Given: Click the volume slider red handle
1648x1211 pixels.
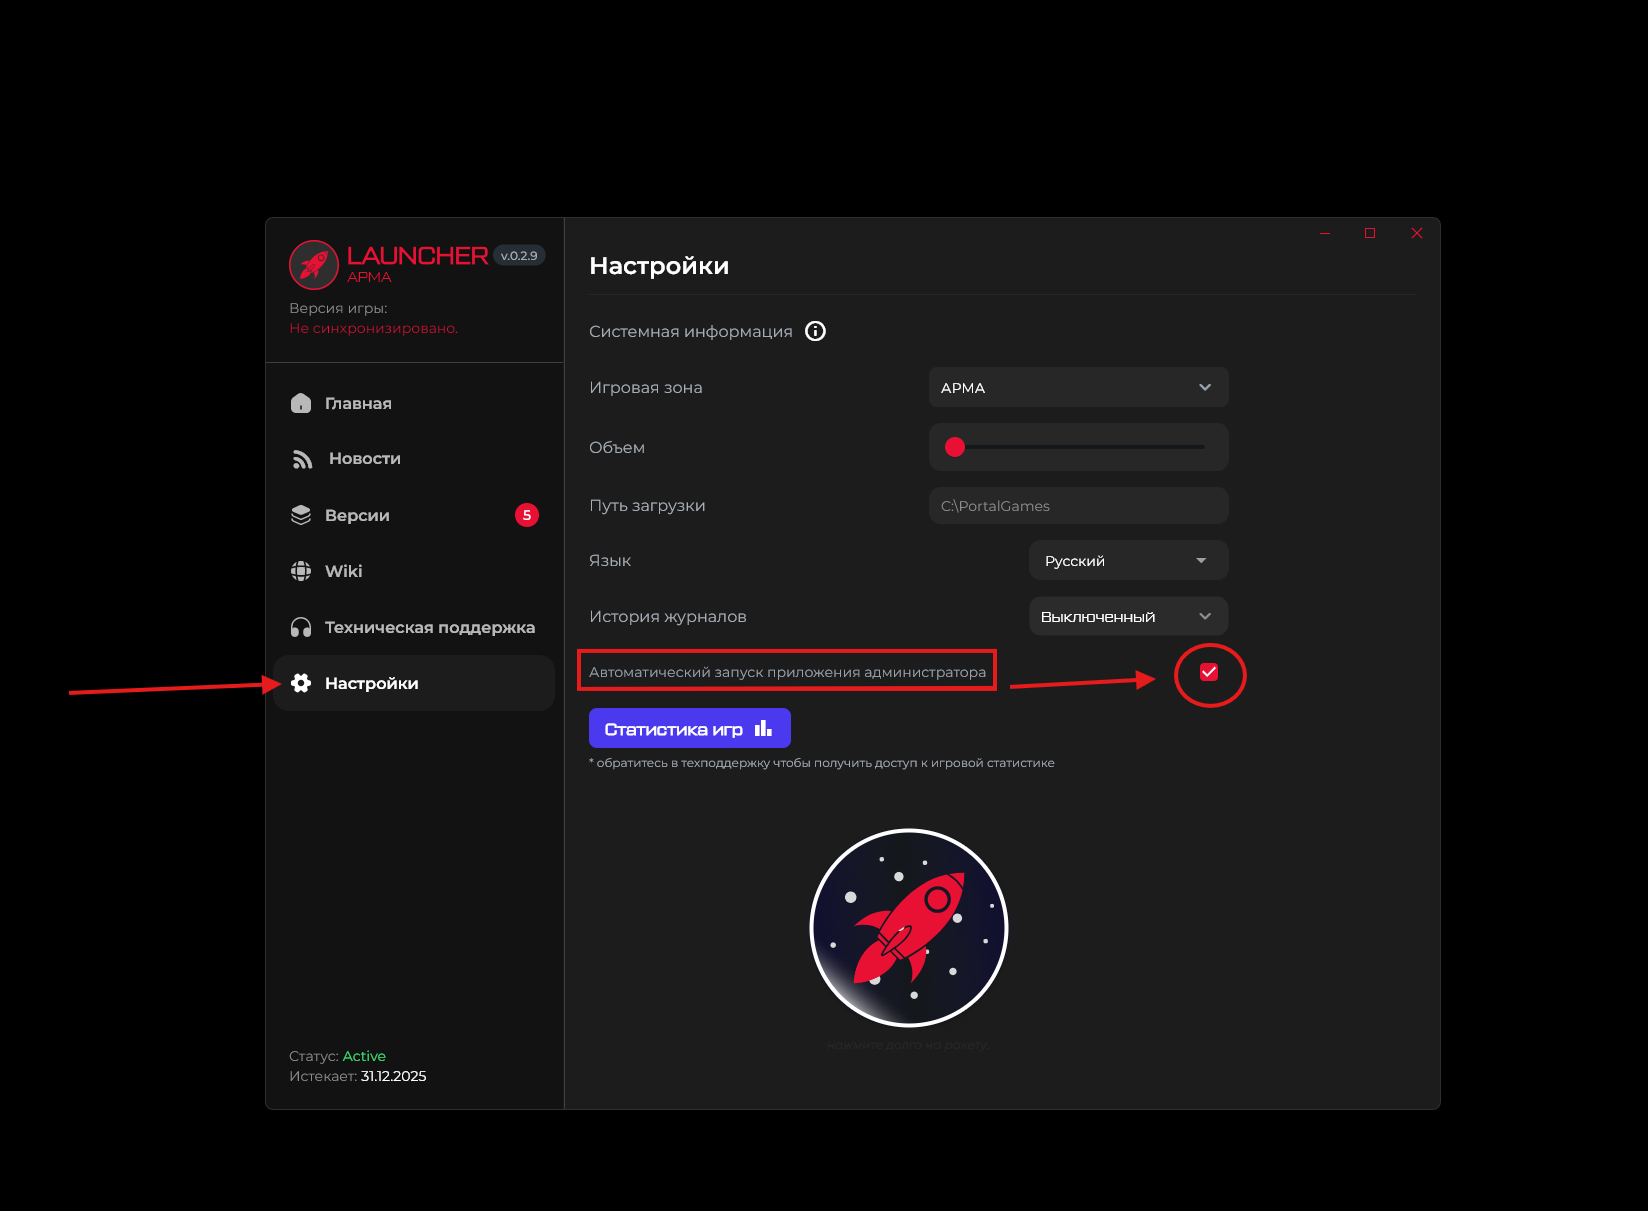Looking at the screenshot, I should tap(955, 447).
